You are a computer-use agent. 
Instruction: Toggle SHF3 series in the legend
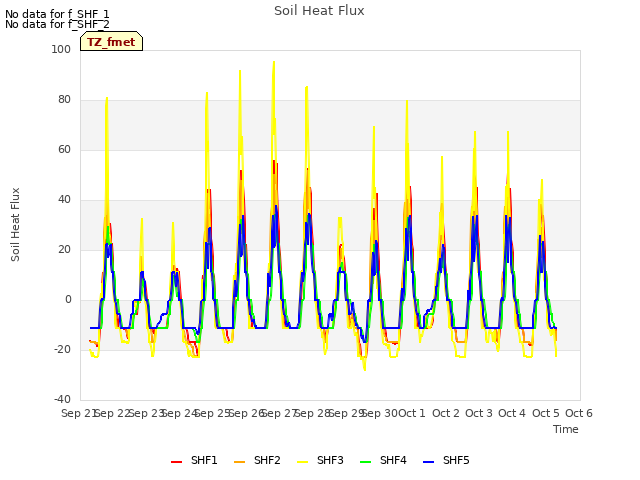point(320,460)
